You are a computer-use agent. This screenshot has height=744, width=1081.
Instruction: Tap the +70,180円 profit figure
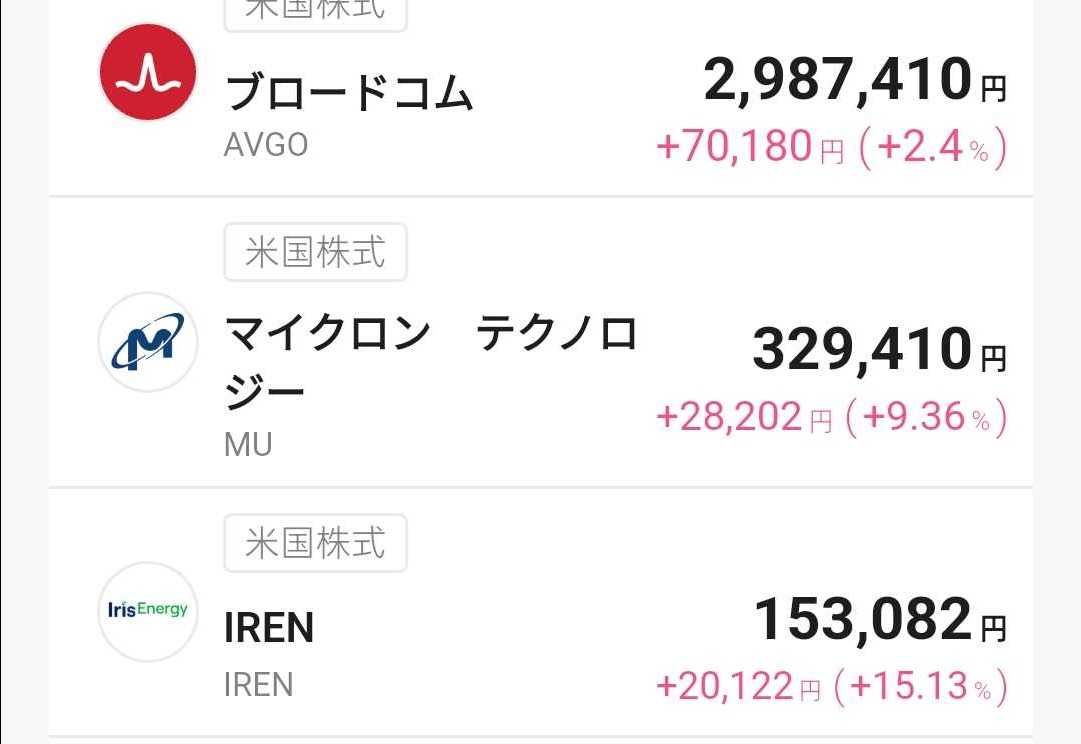pyautogui.click(x=750, y=148)
